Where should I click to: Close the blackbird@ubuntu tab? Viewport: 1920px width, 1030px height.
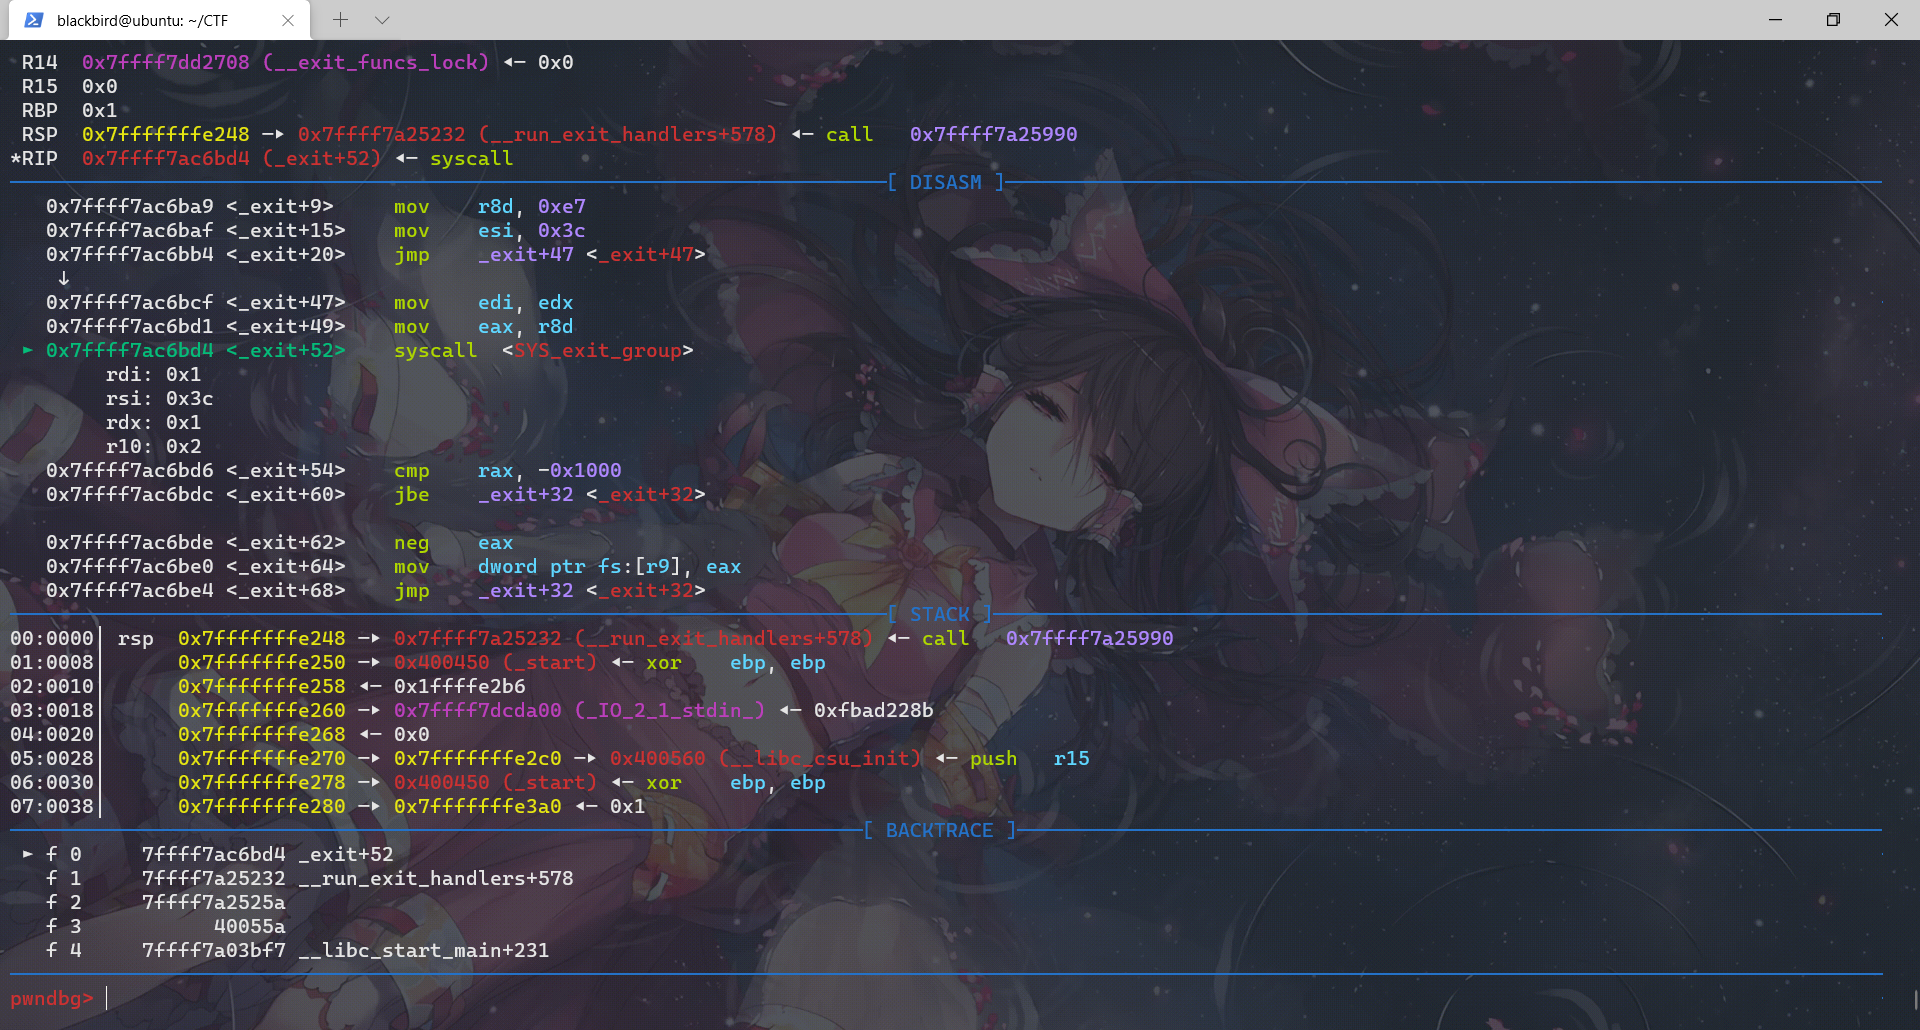[x=288, y=20]
